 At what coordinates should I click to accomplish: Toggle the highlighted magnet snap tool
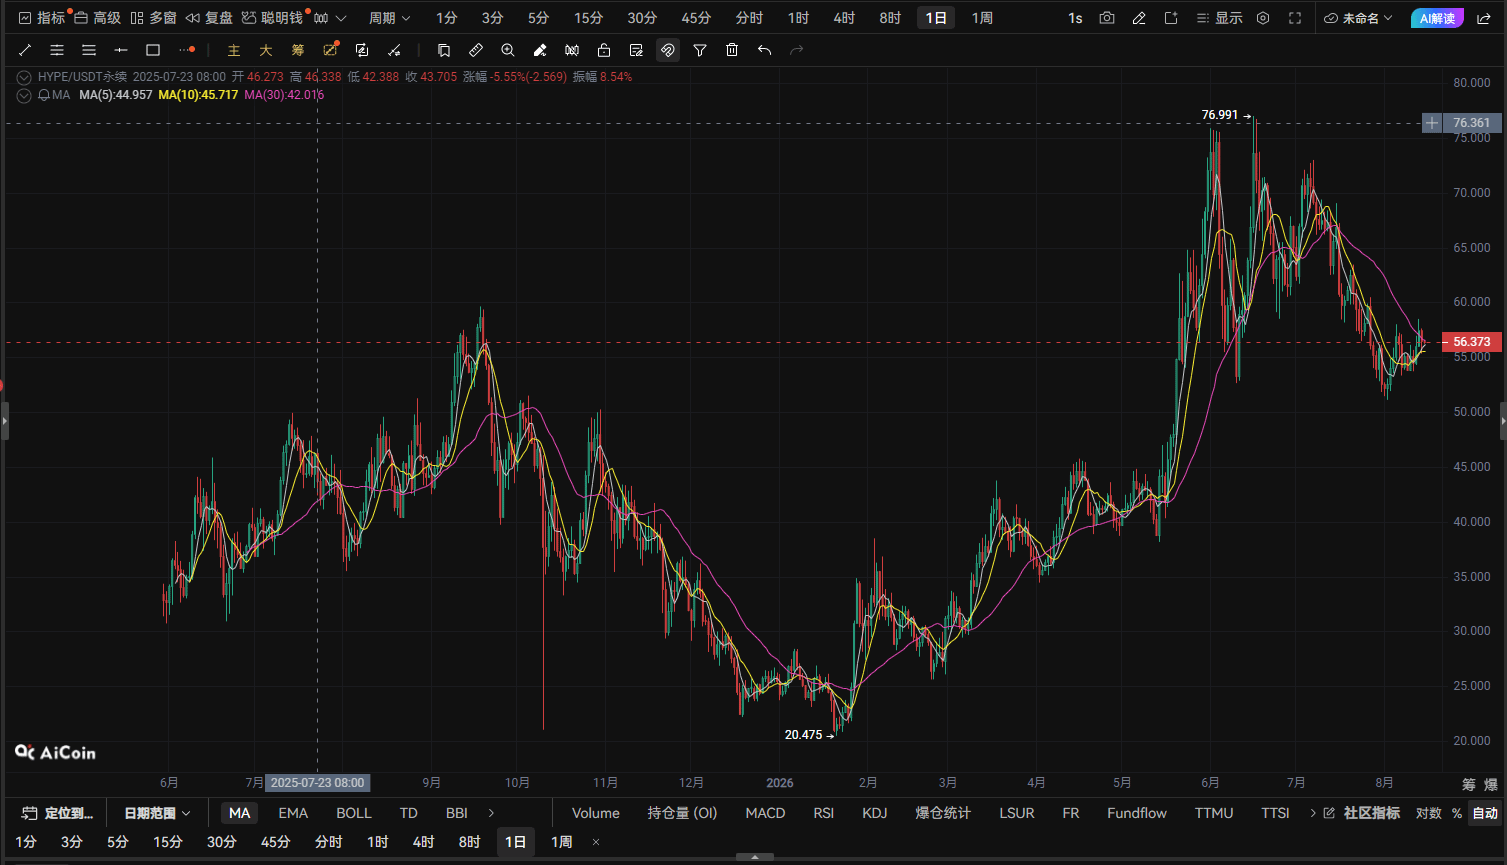point(668,50)
